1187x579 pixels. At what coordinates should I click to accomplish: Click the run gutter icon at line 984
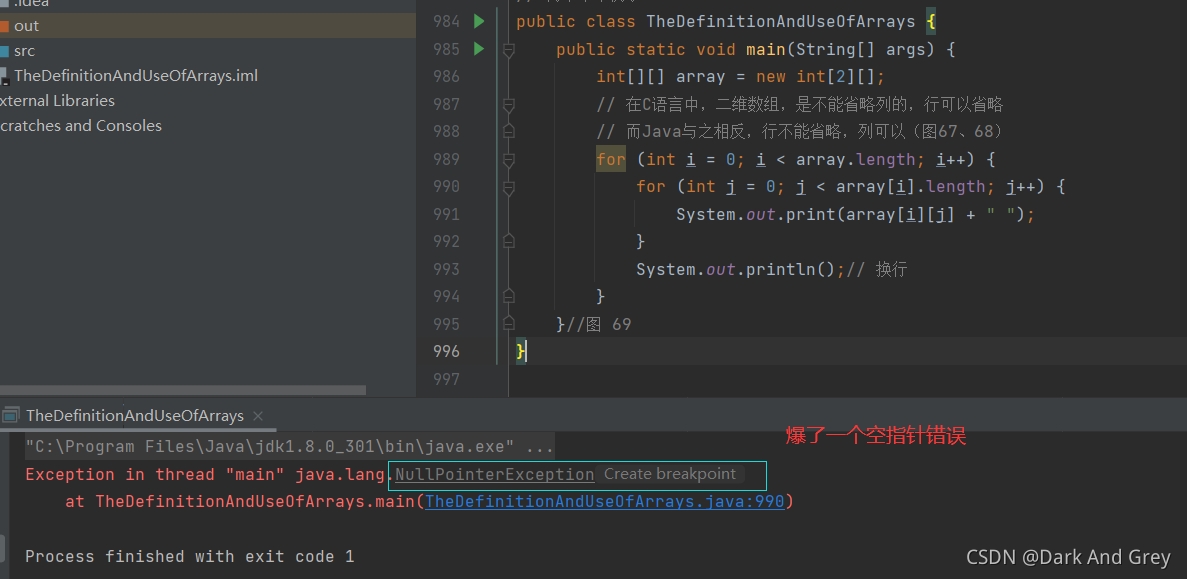point(478,21)
